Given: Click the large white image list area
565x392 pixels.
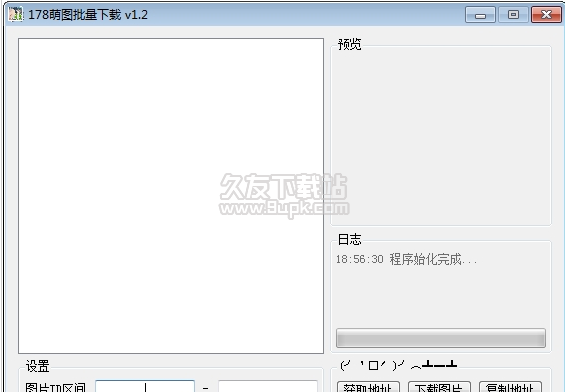Looking at the screenshot, I should click(x=171, y=196).
